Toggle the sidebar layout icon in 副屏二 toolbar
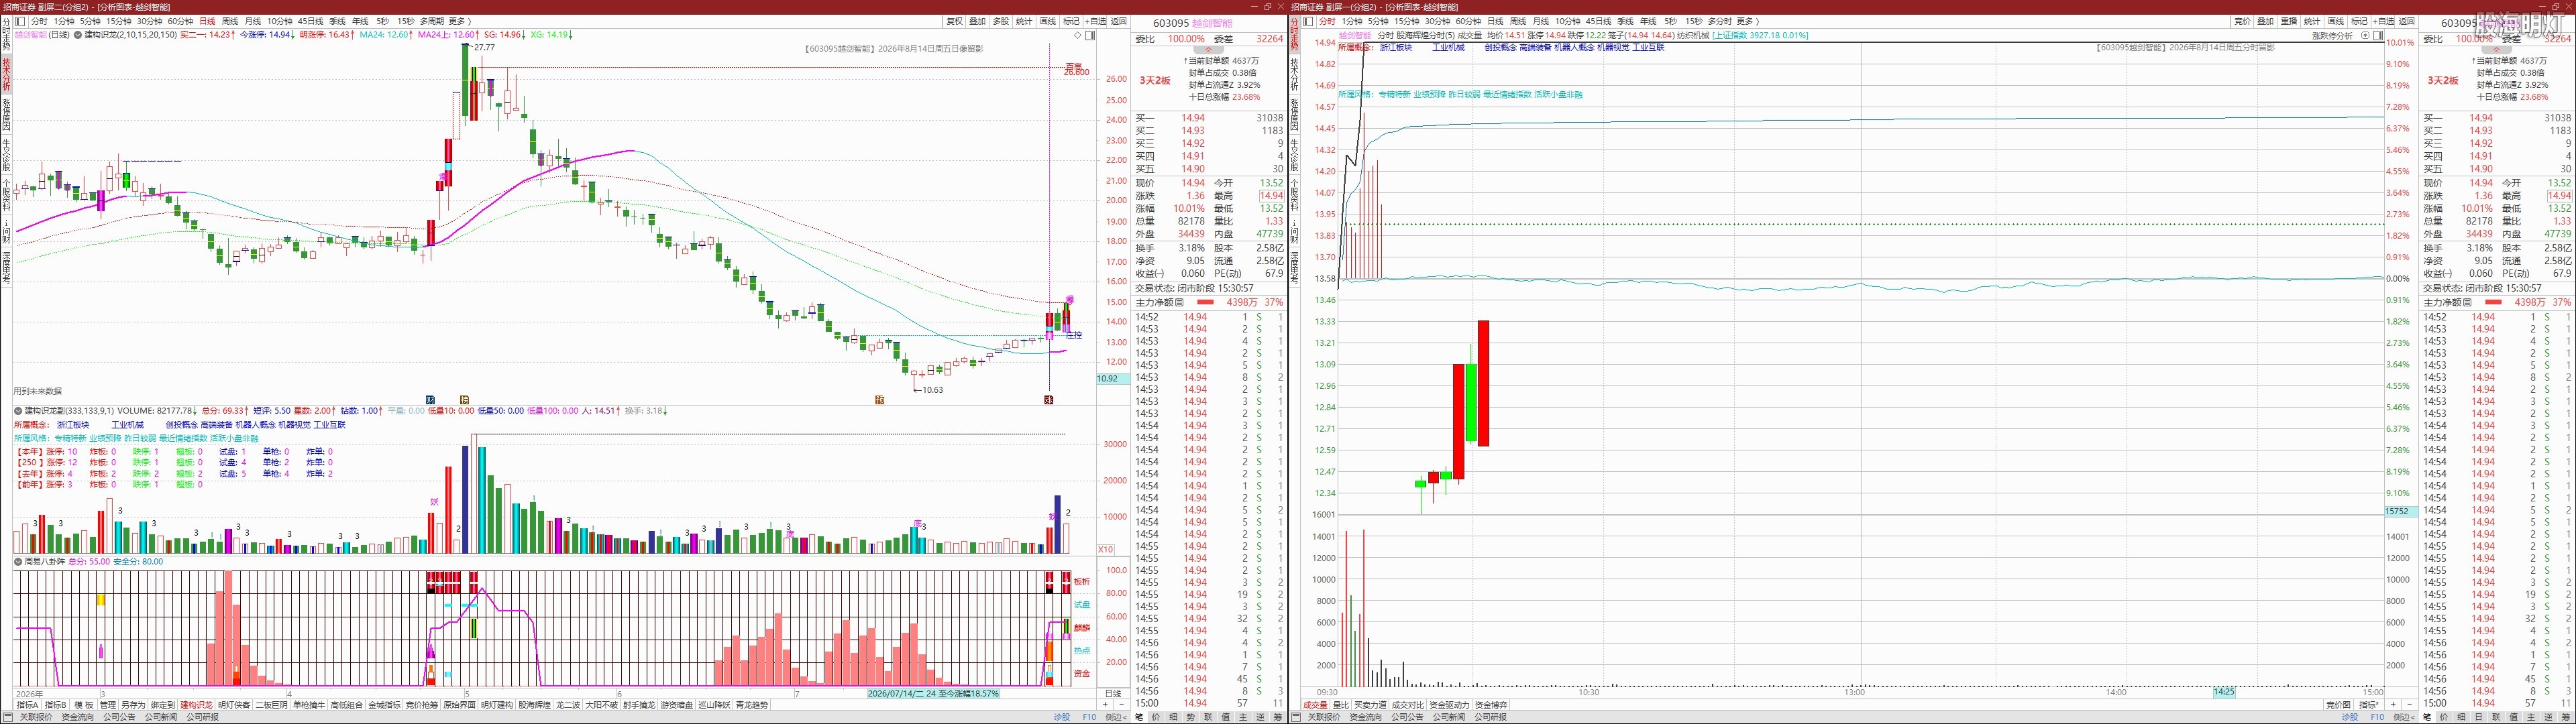 pos(20,21)
